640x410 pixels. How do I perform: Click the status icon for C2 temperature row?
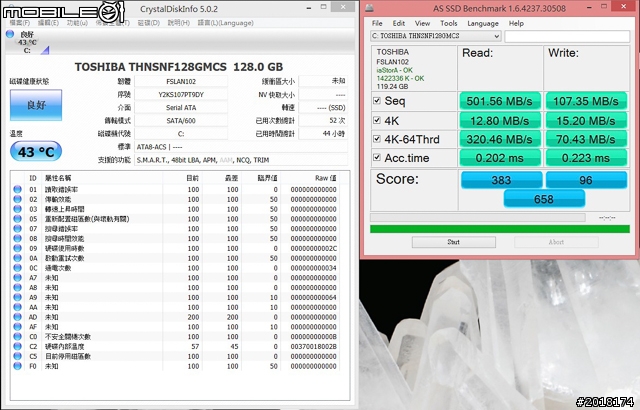(x=17, y=346)
